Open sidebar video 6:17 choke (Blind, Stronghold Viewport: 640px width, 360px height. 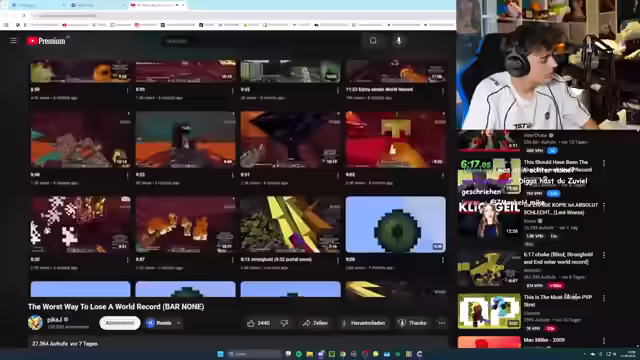point(558,258)
